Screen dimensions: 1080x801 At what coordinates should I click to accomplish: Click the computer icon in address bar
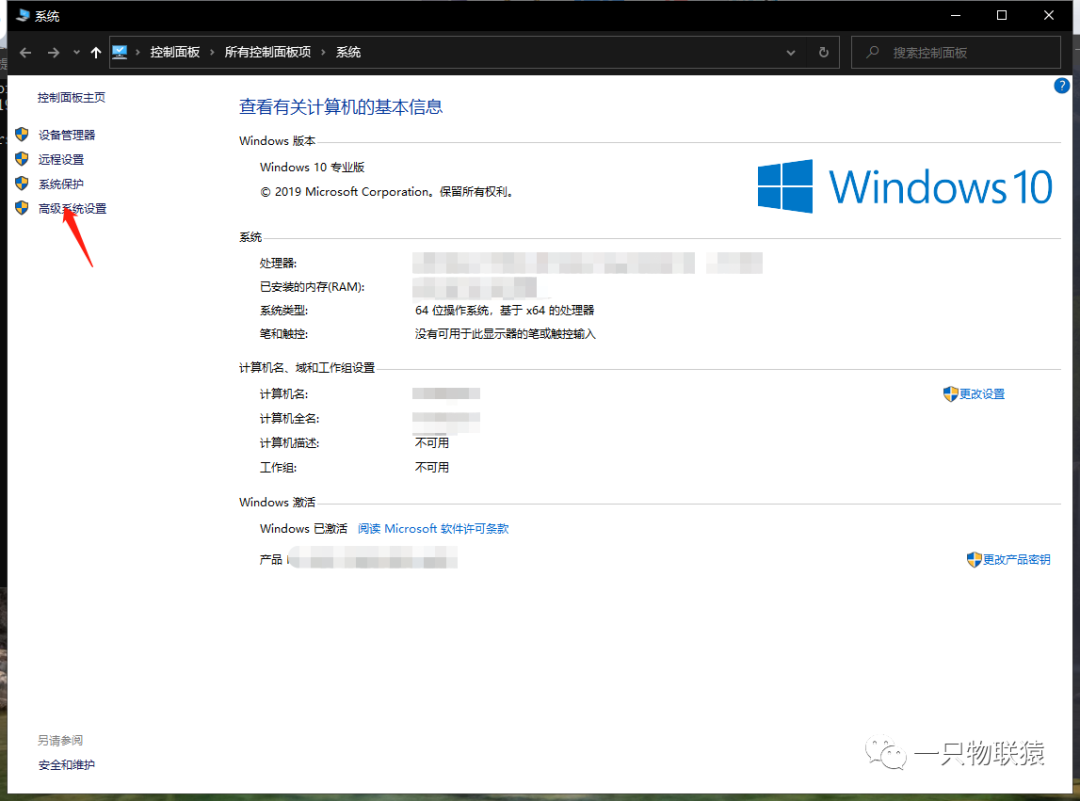(120, 52)
